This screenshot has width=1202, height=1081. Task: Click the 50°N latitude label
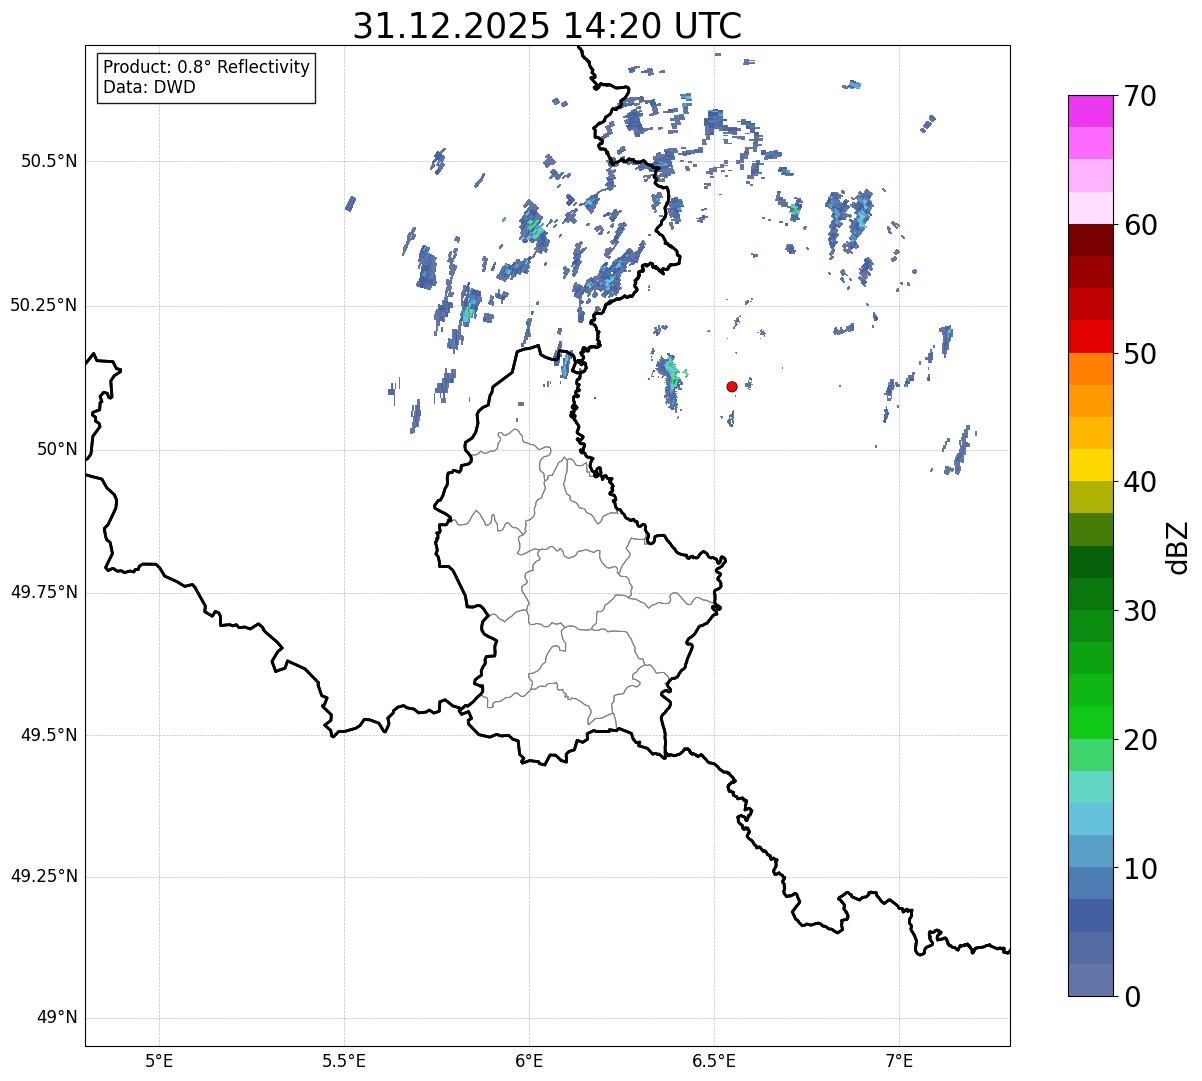(57, 449)
